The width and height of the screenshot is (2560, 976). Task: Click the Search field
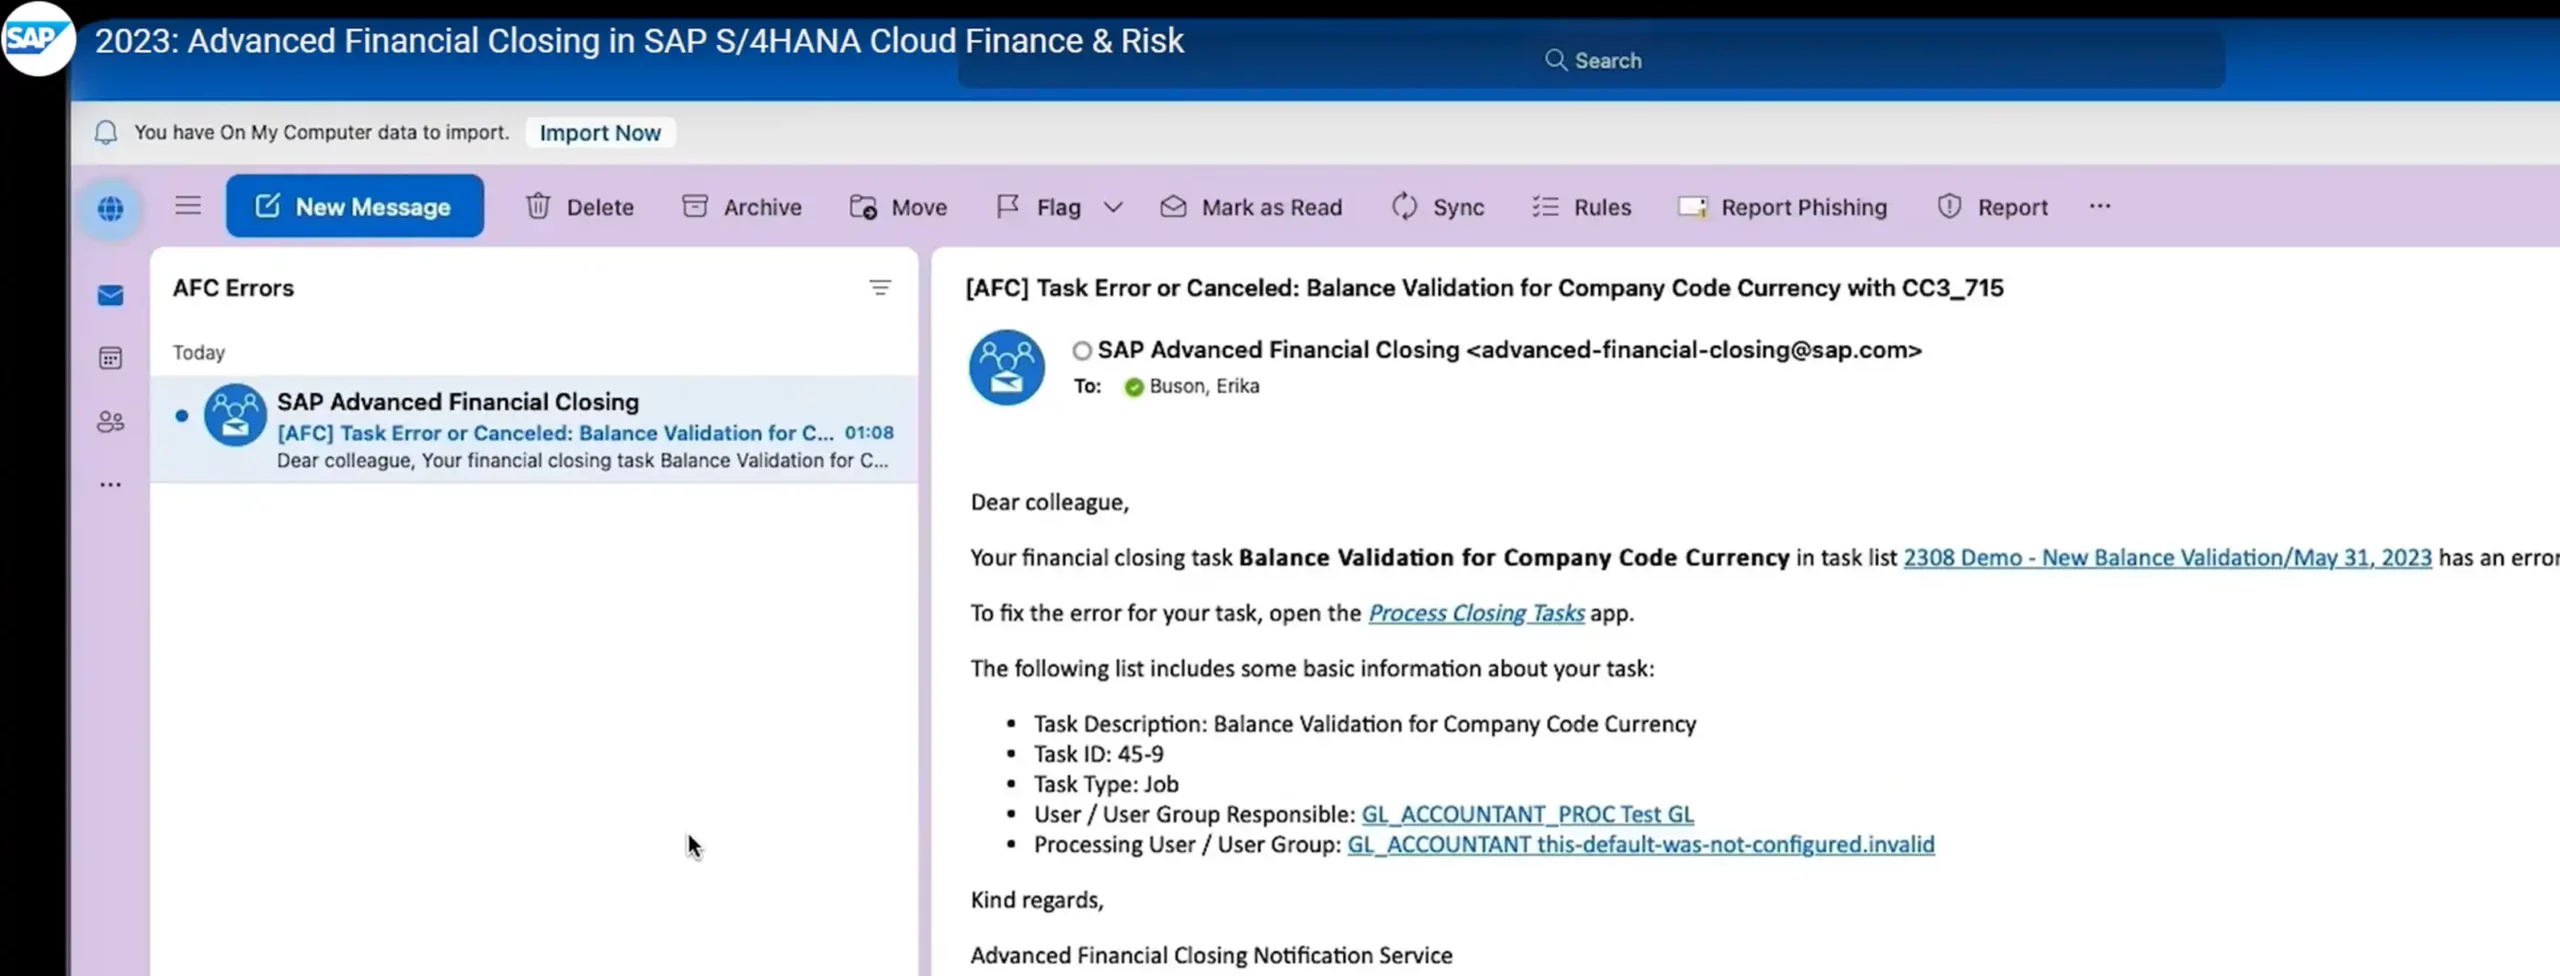[1592, 60]
